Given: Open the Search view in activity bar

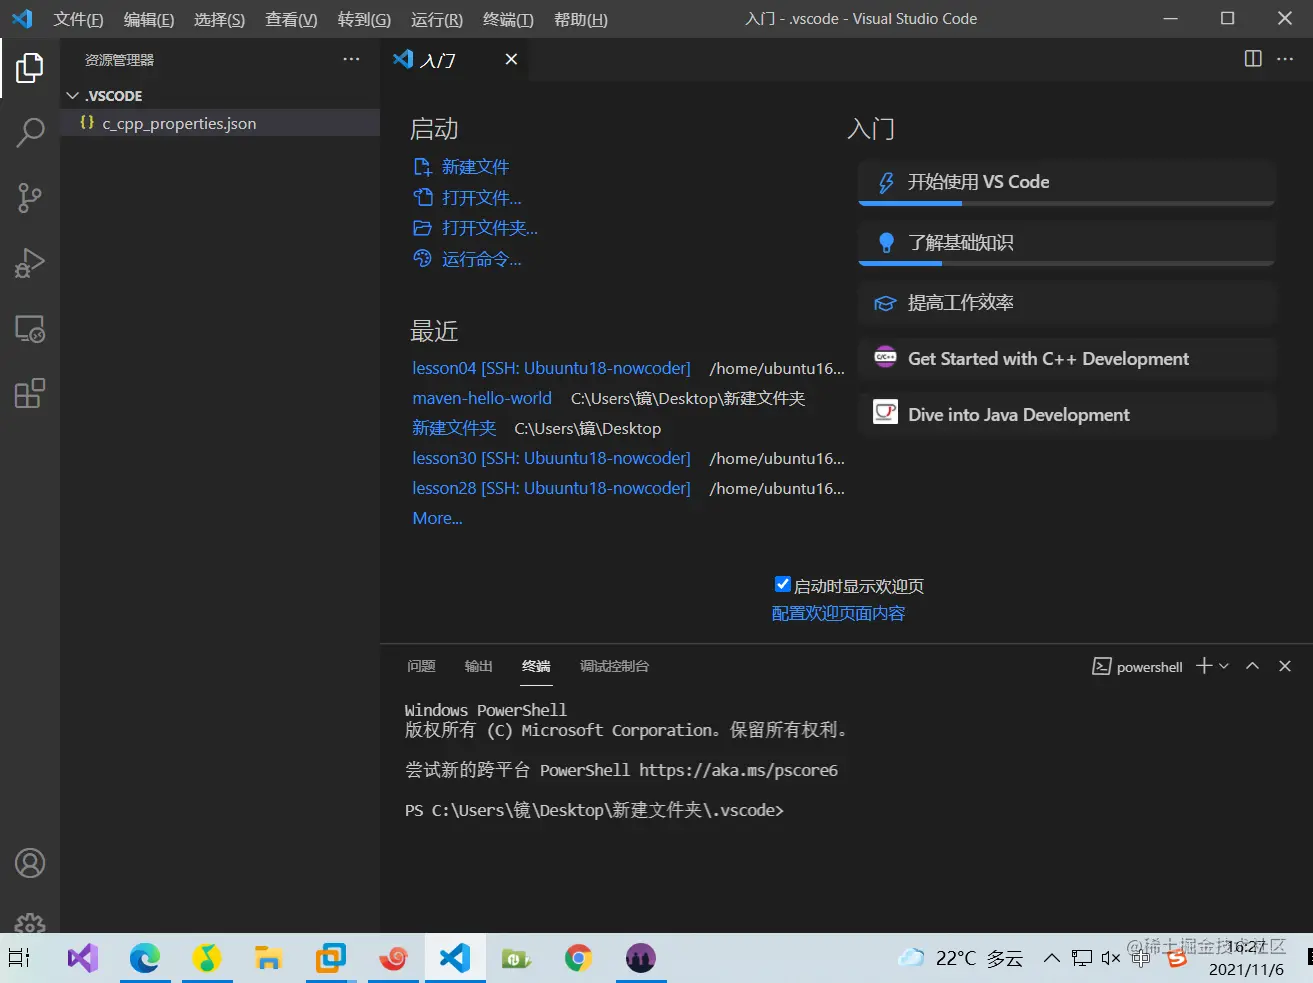Looking at the screenshot, I should [30, 132].
